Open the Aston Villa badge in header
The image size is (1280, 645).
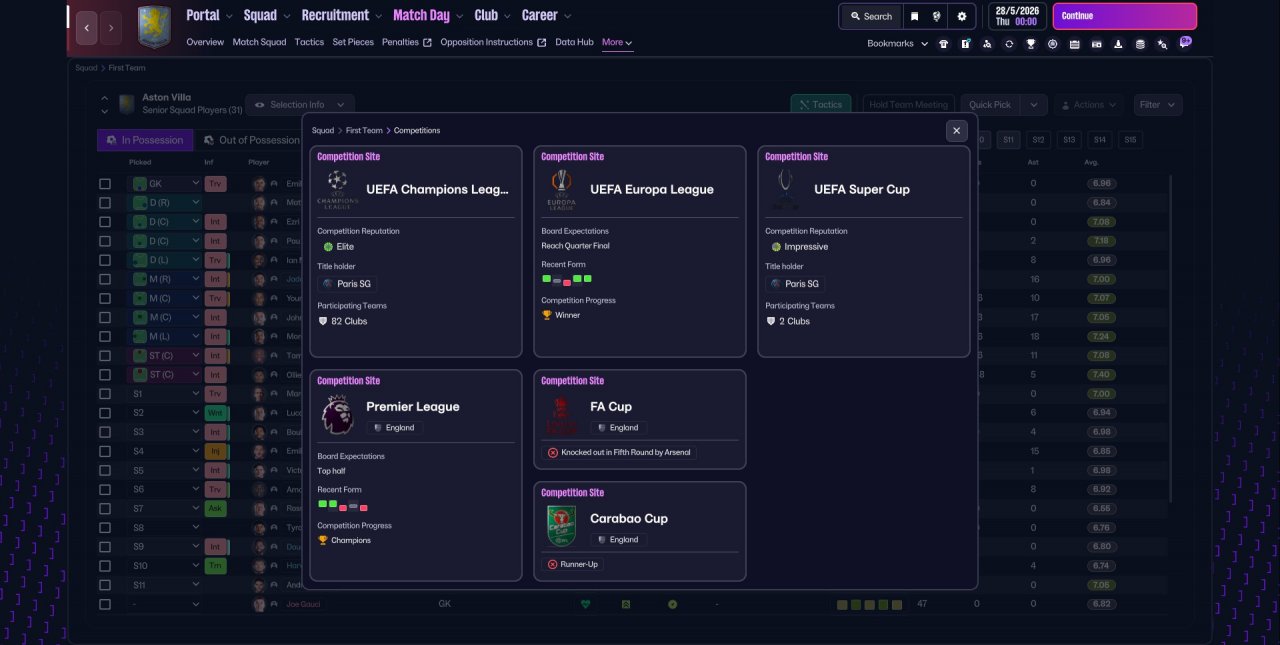pyautogui.click(x=153, y=27)
